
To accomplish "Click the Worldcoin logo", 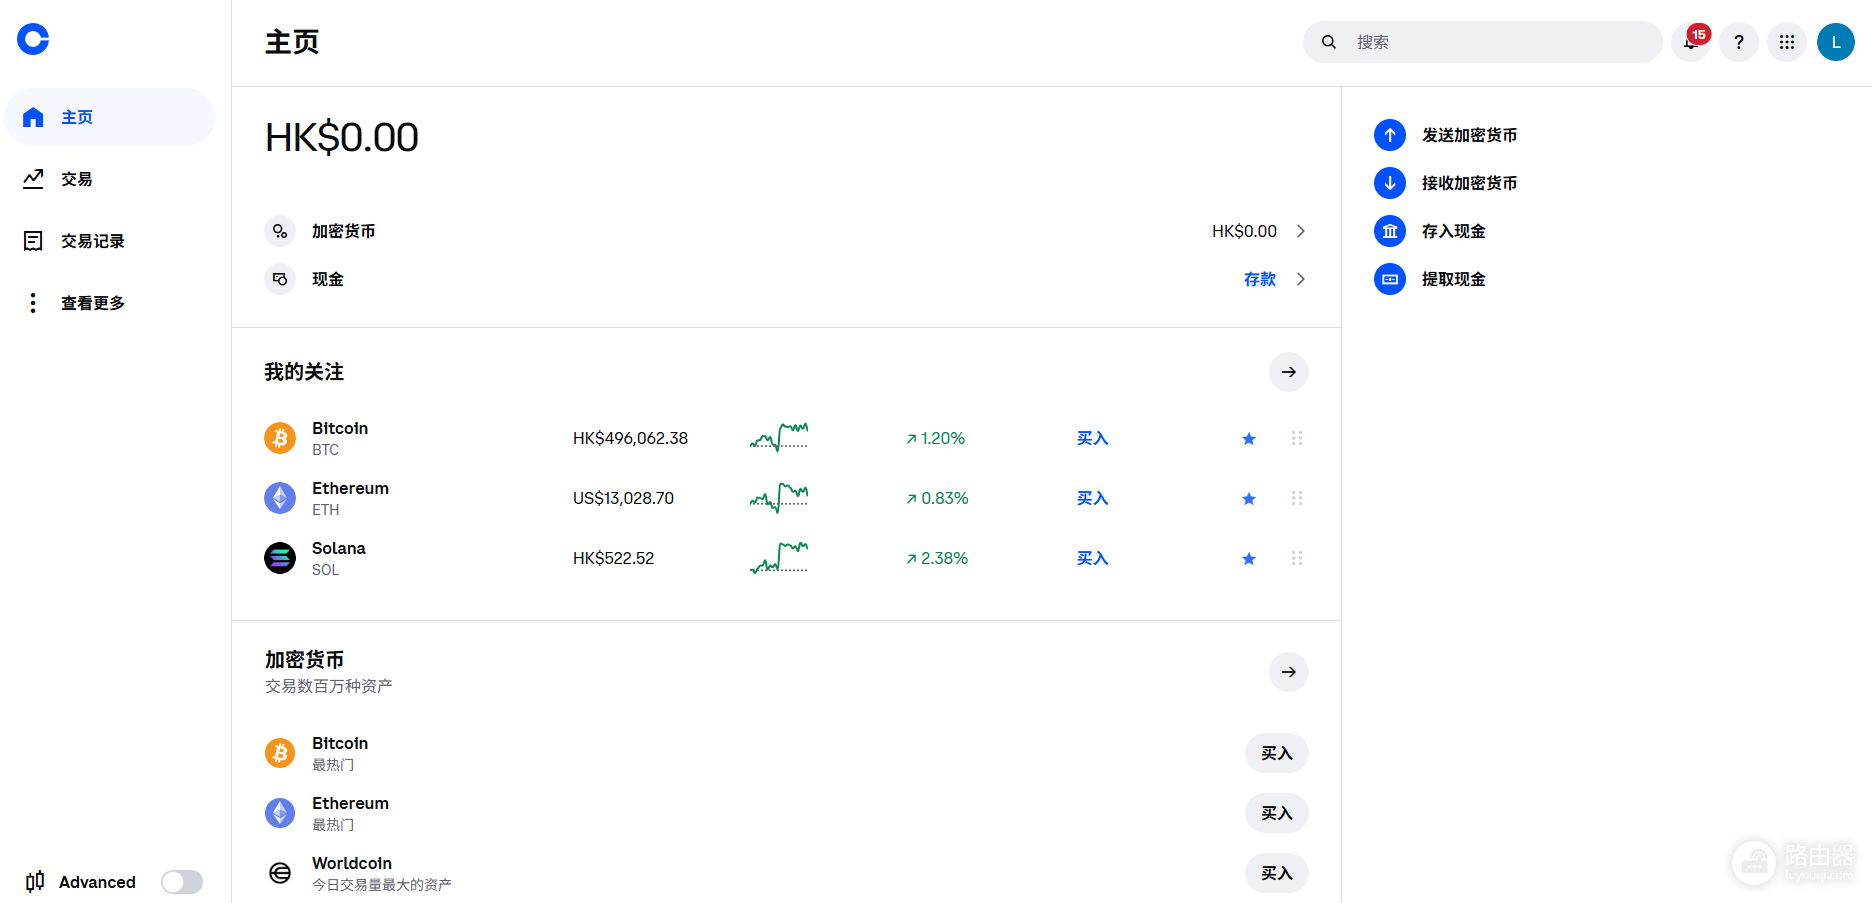I will coord(280,873).
